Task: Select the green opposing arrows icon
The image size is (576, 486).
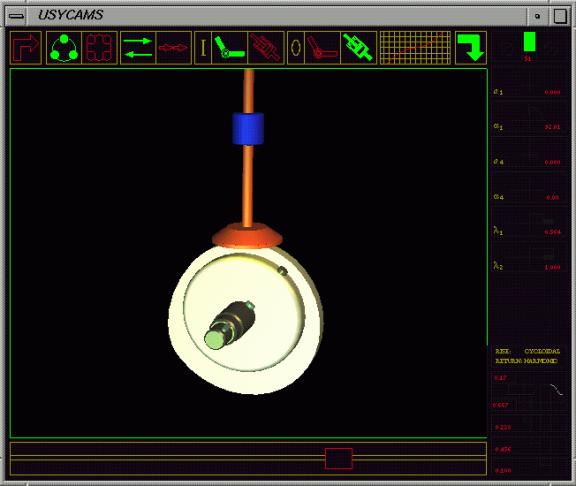Action: 138,48
